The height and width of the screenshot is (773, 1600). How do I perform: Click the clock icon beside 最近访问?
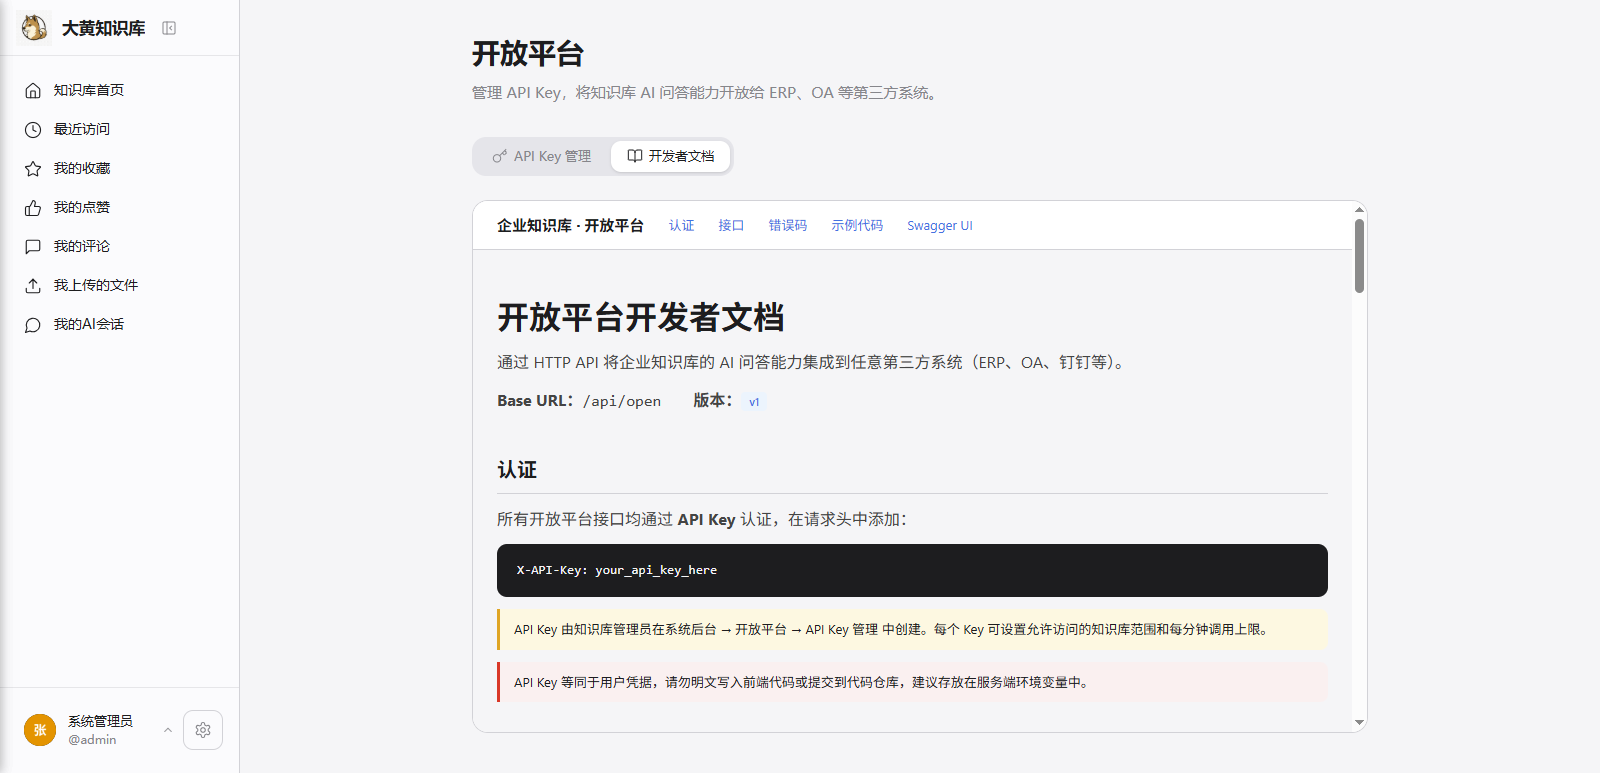pos(33,129)
